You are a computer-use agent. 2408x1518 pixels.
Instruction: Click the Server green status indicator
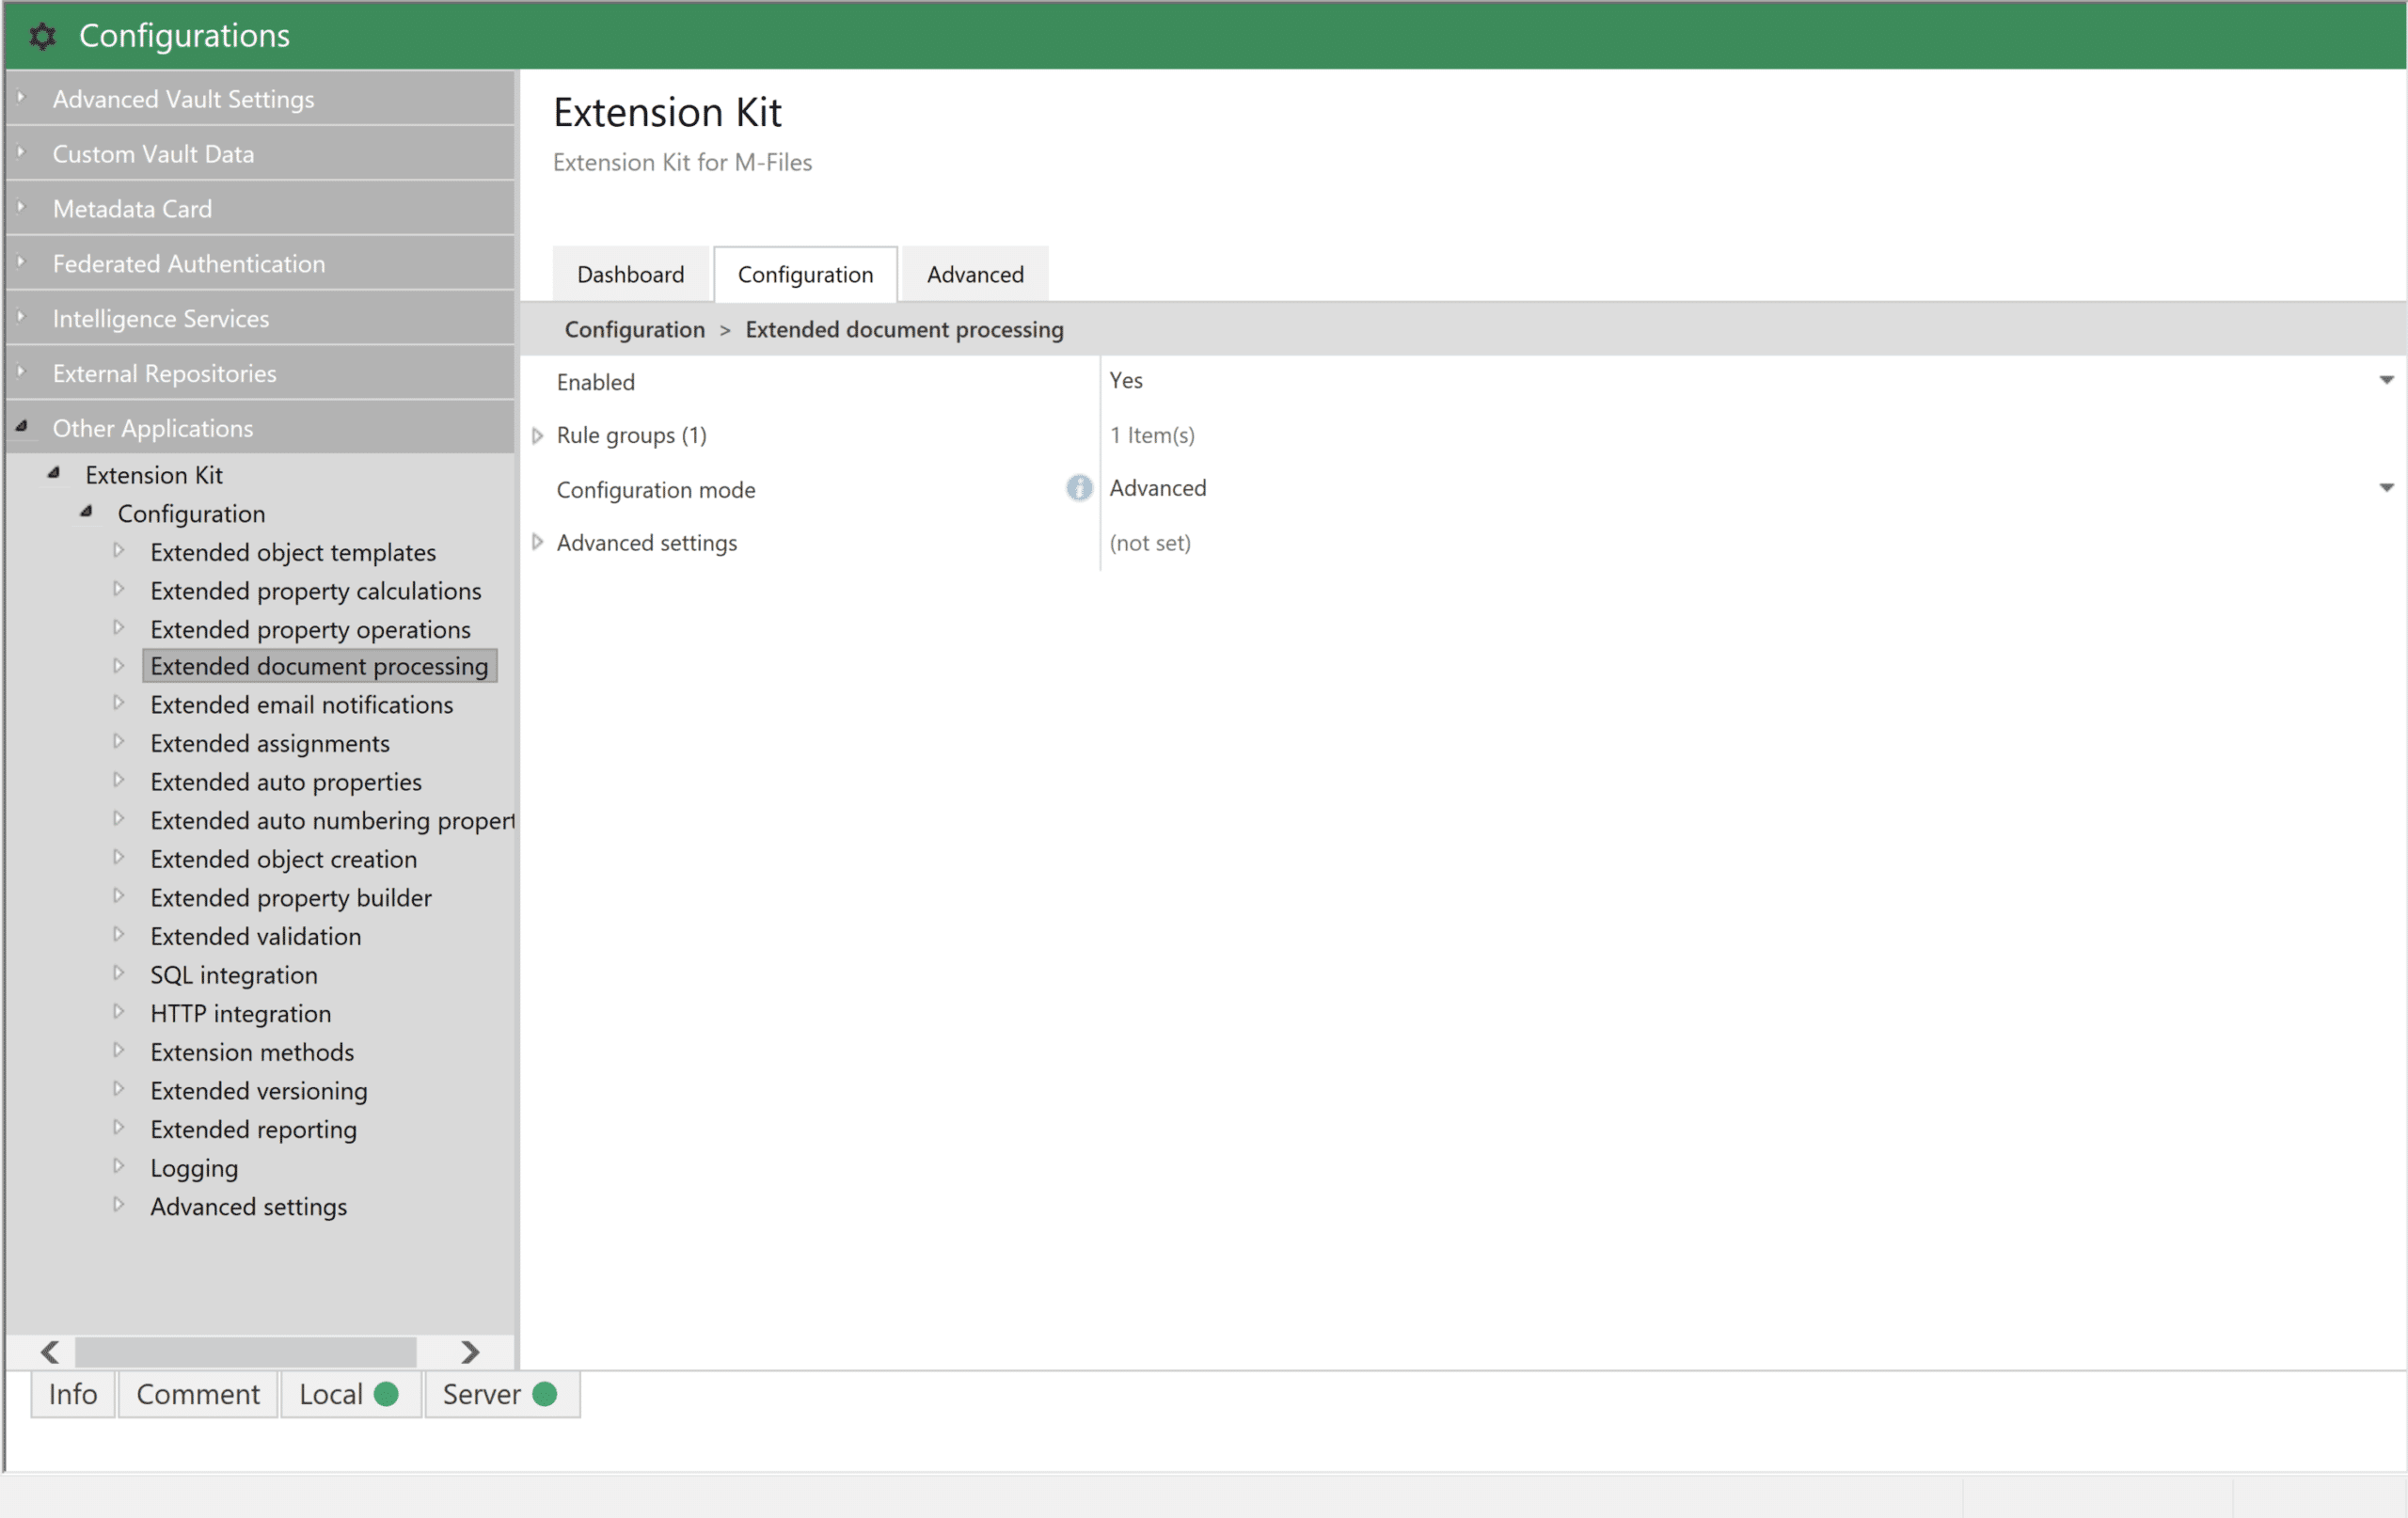click(x=545, y=1394)
